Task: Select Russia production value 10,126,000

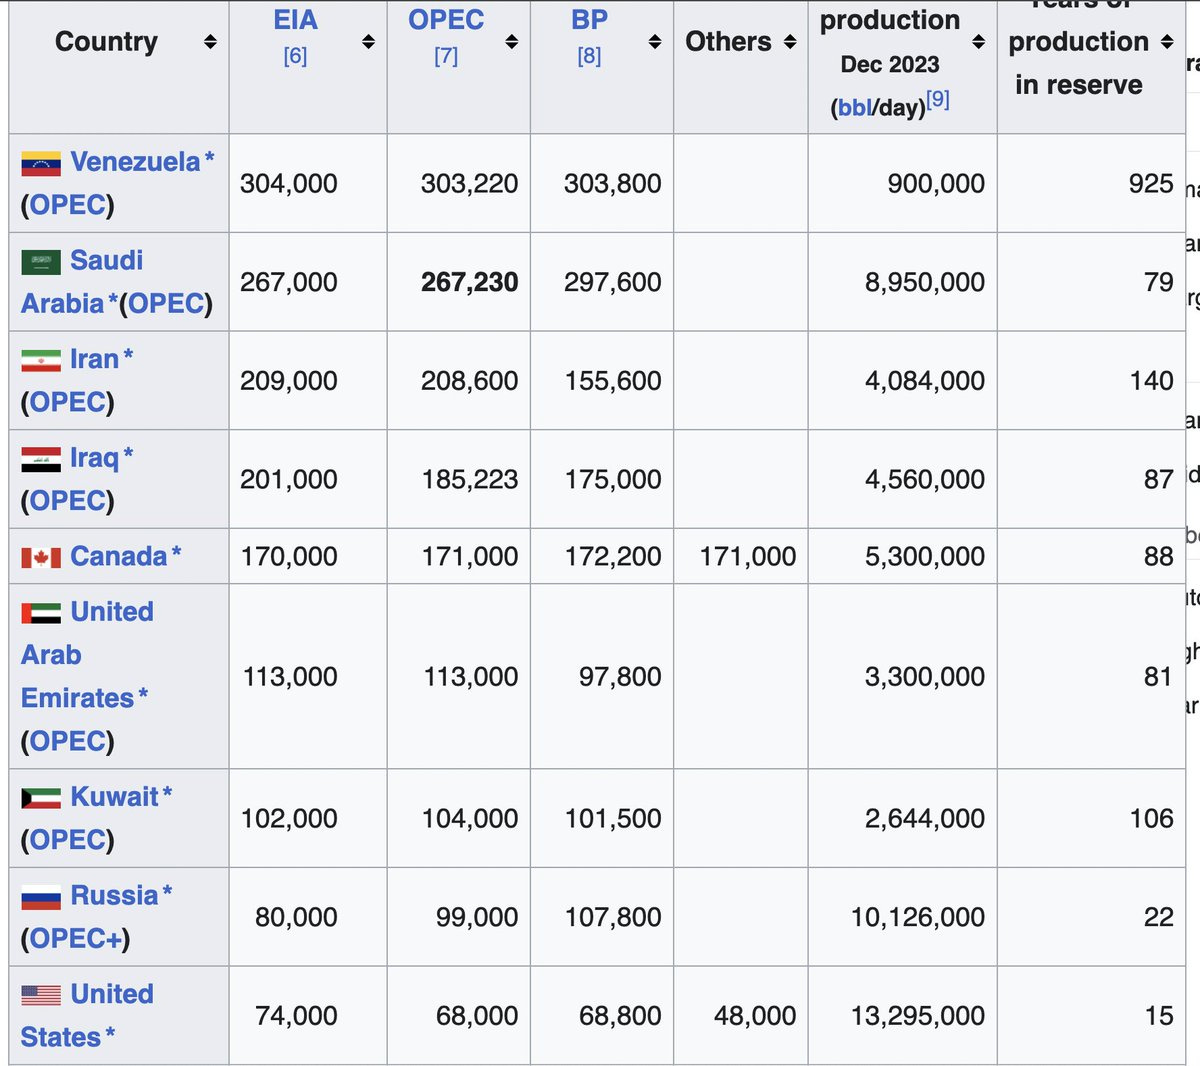Action: tap(918, 917)
